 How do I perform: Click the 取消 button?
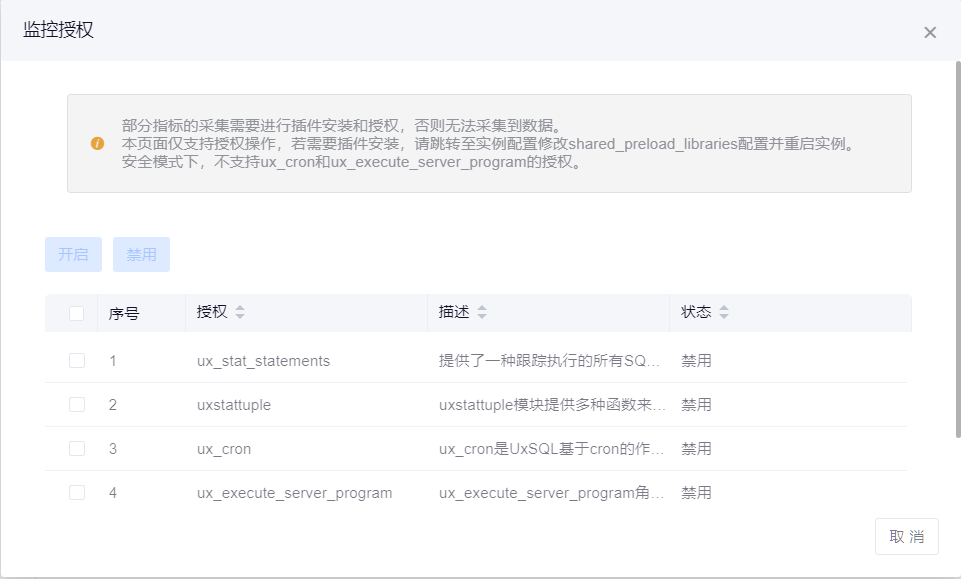pyautogui.click(x=907, y=537)
